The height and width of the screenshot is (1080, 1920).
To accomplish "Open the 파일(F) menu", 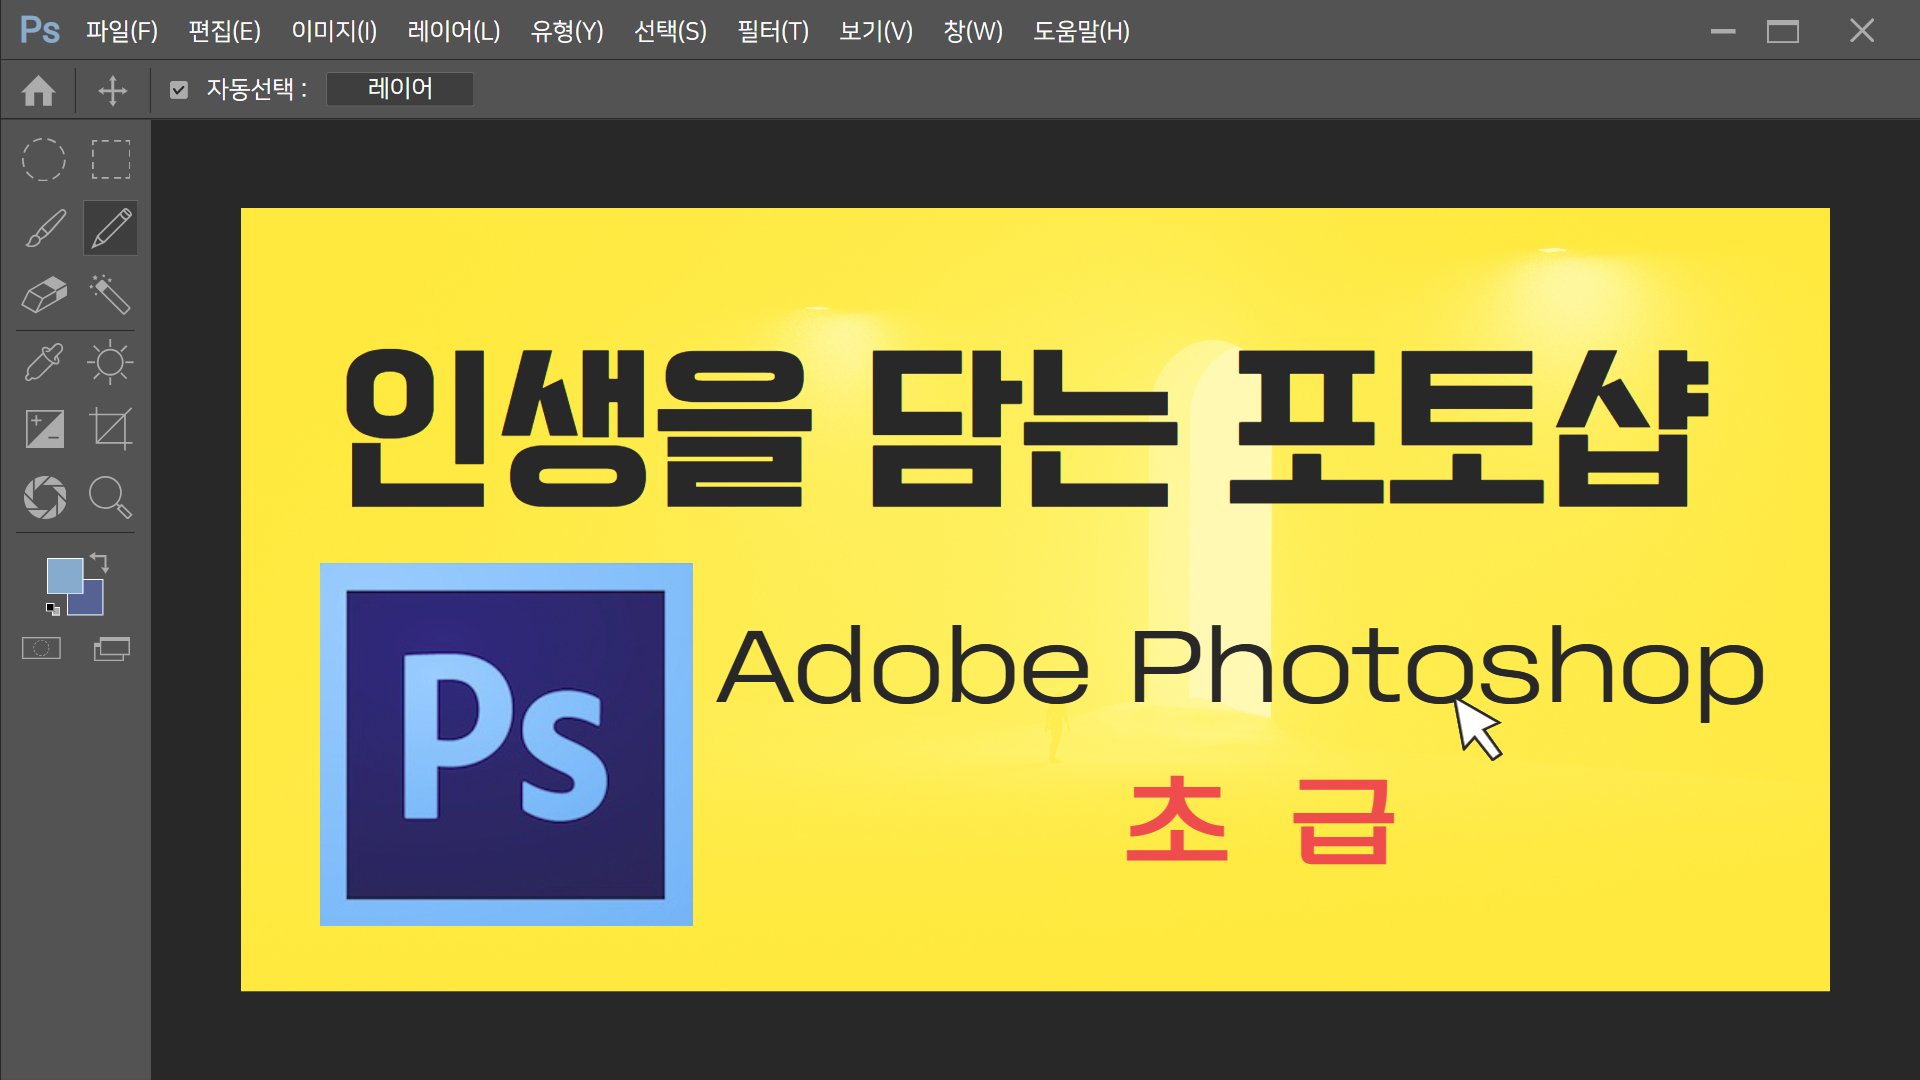I will click(x=122, y=31).
